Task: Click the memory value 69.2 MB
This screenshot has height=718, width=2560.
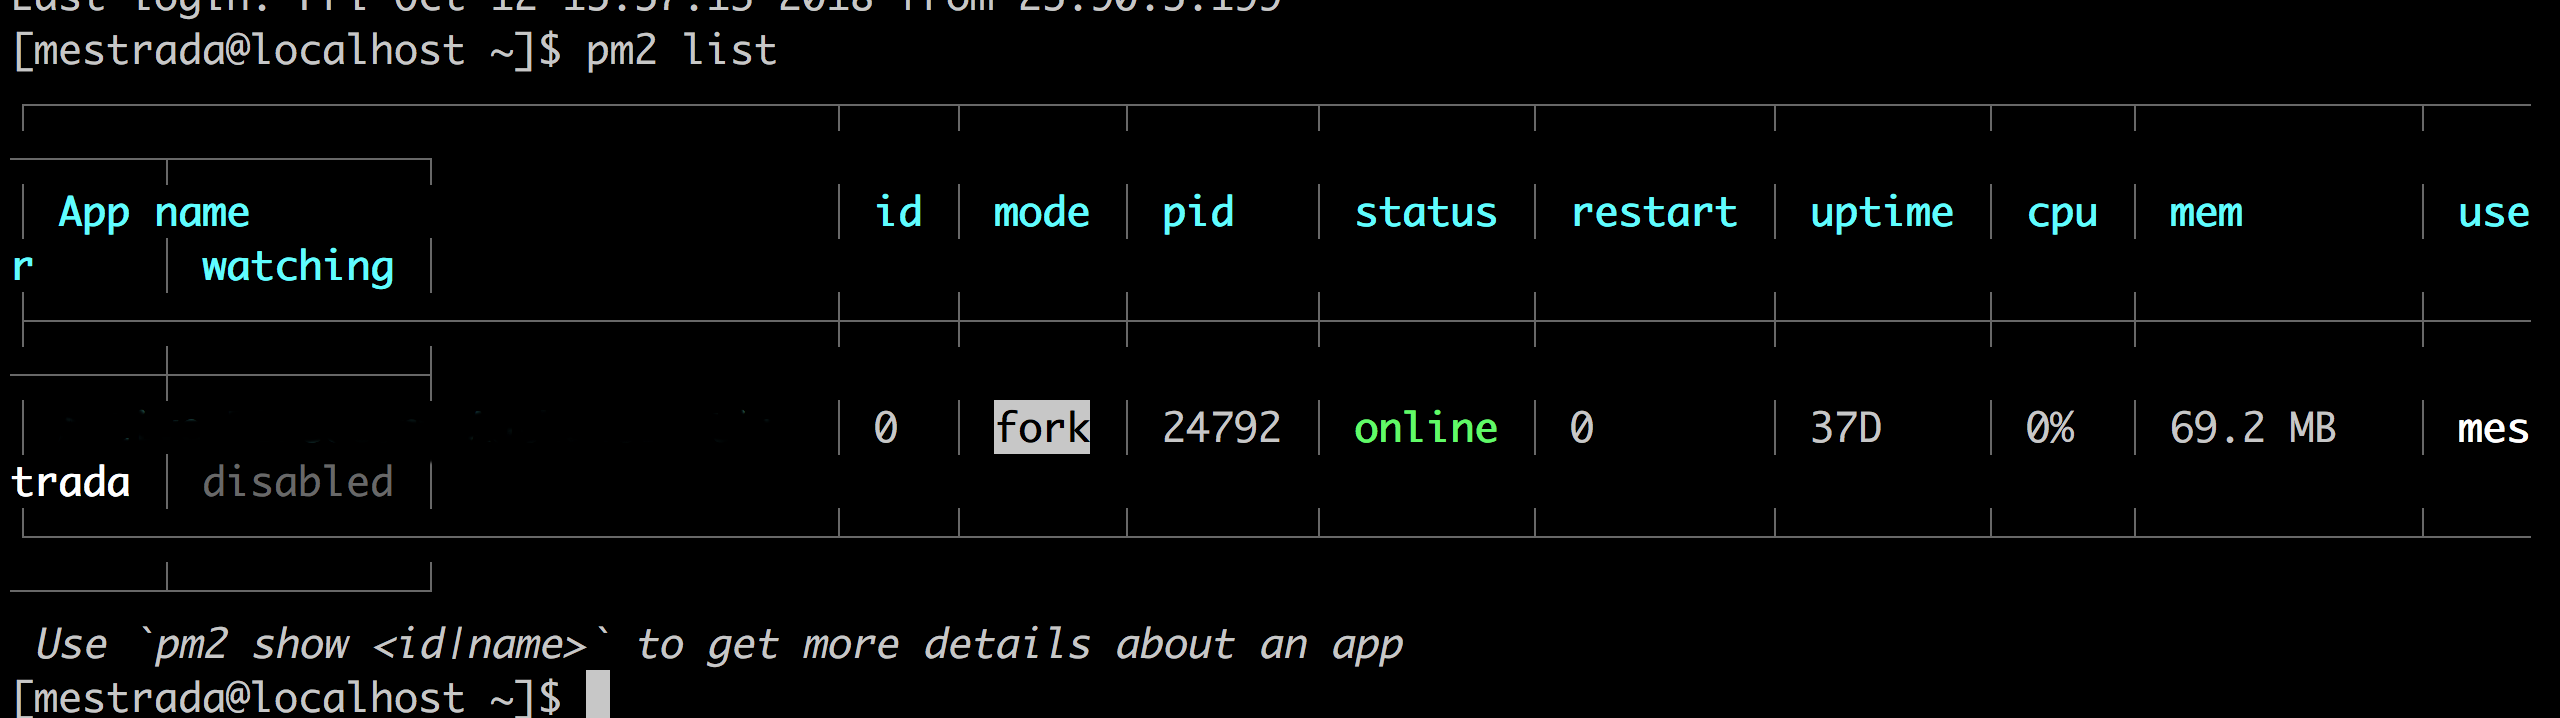Action: coord(2253,428)
